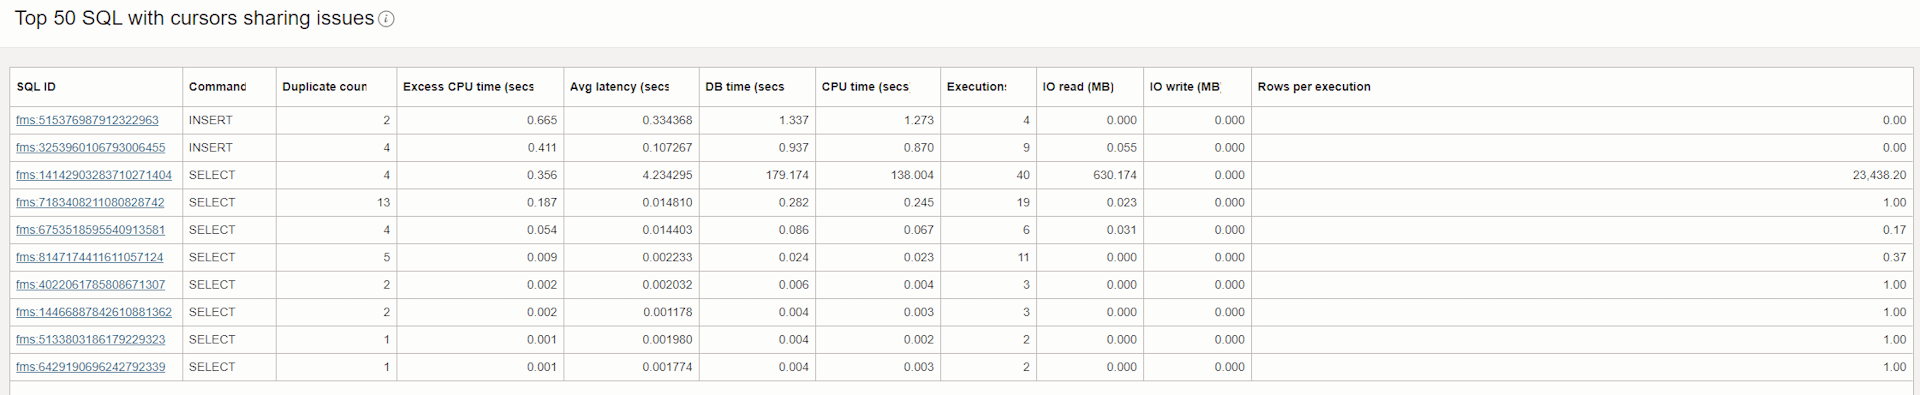Select the 1.337 DB time cell
This screenshot has width=1920, height=395.
[x=757, y=120]
